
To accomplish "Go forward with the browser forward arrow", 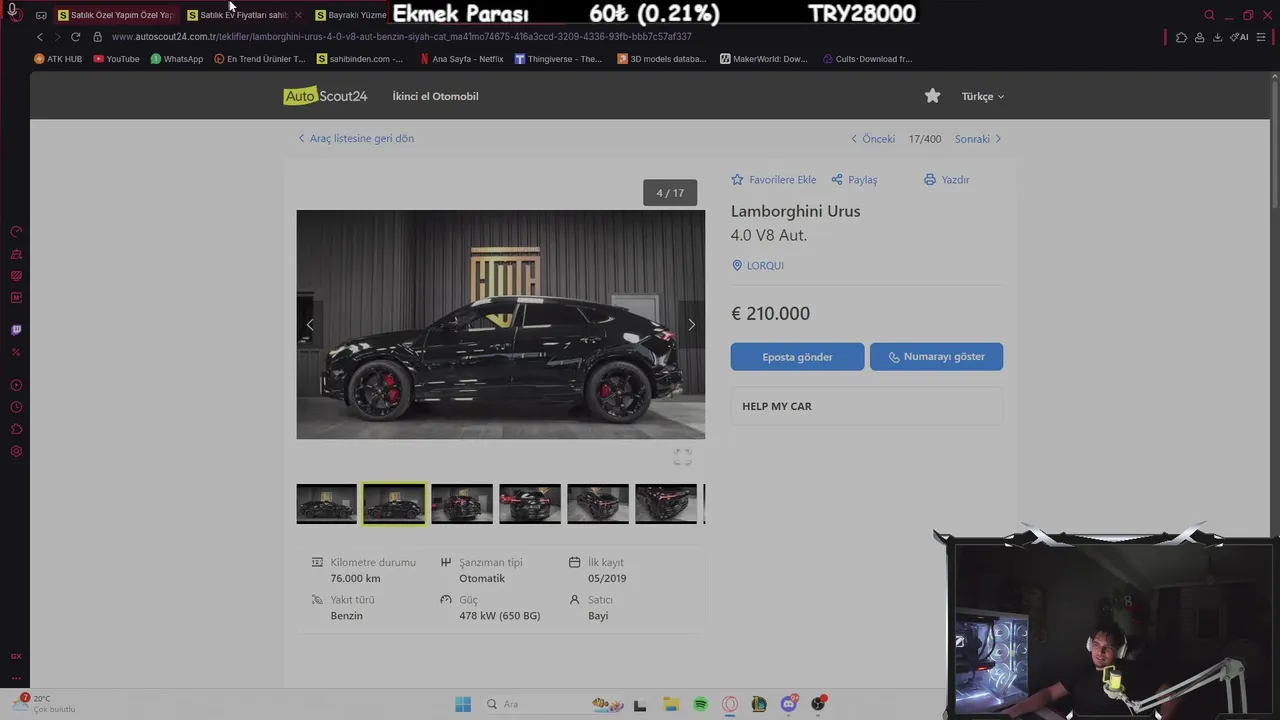I will [x=57, y=37].
